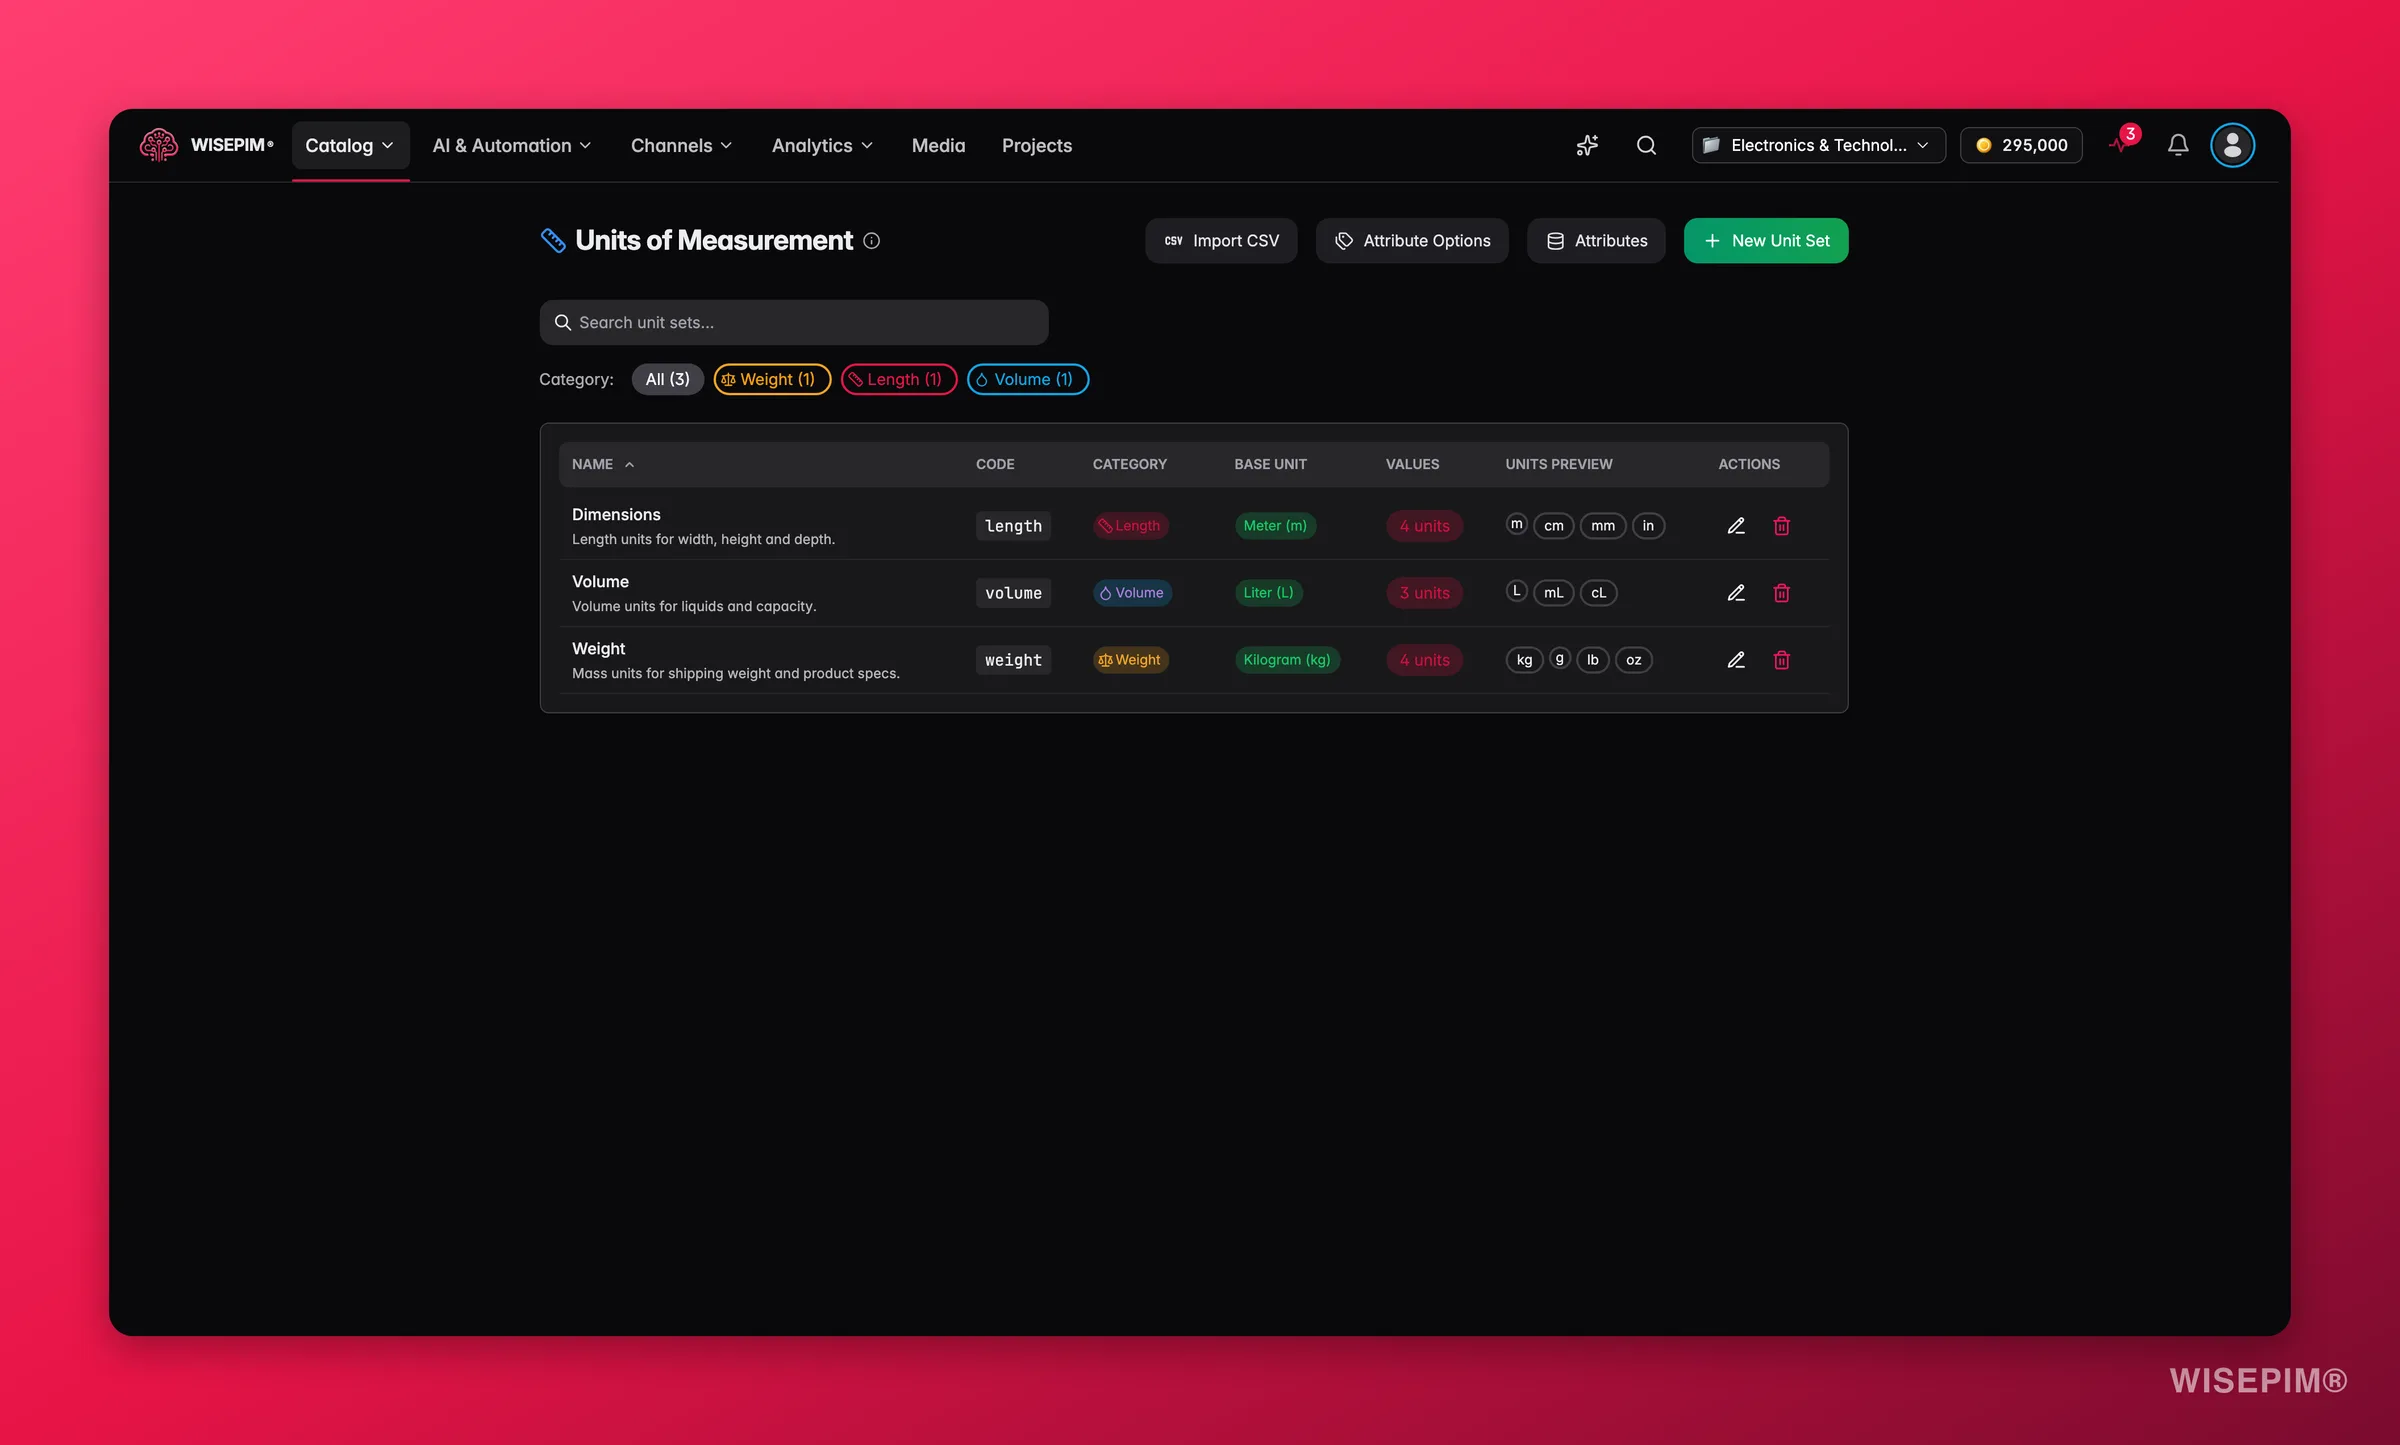Screen dimensions: 2400x1445
Task: Open the activity pulse icon with badge 3
Action: pyautogui.click(x=2122, y=142)
